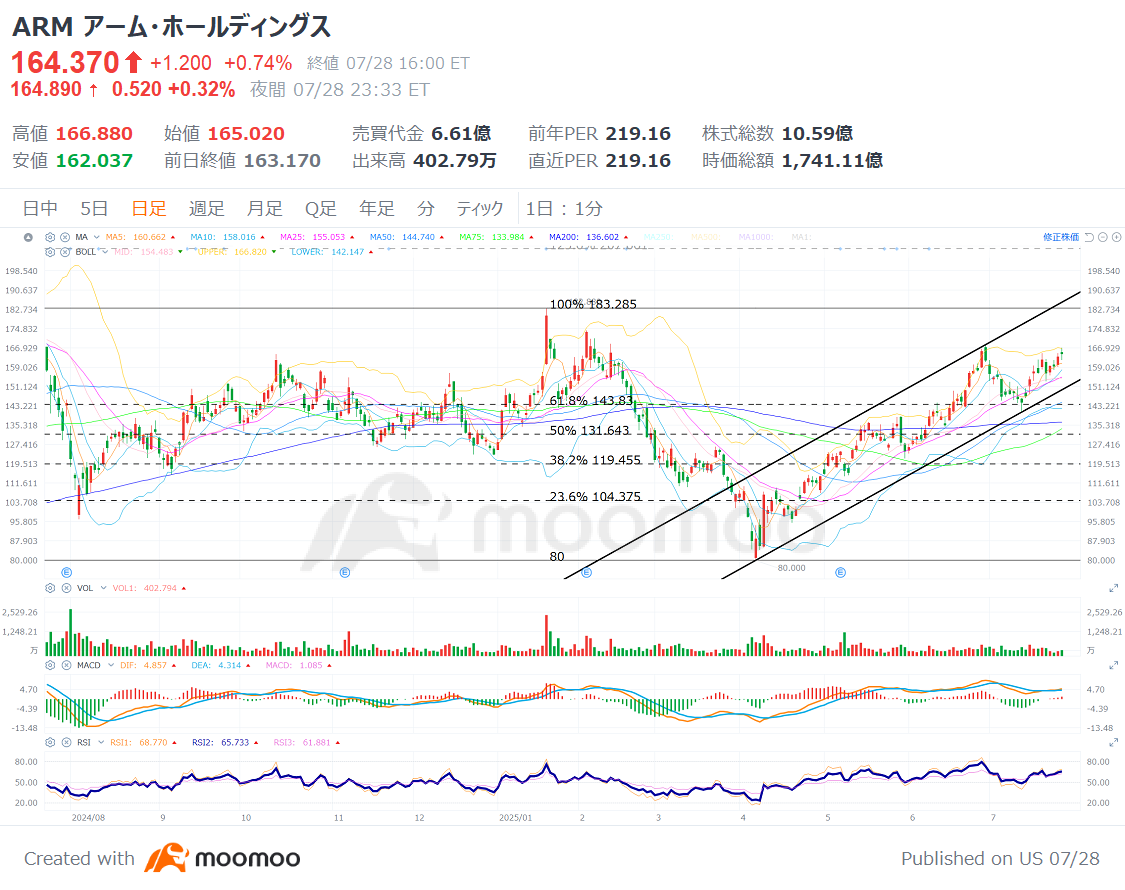Expand the RSI indicator dropdown
The height and width of the screenshot is (890, 1125).
101,742
